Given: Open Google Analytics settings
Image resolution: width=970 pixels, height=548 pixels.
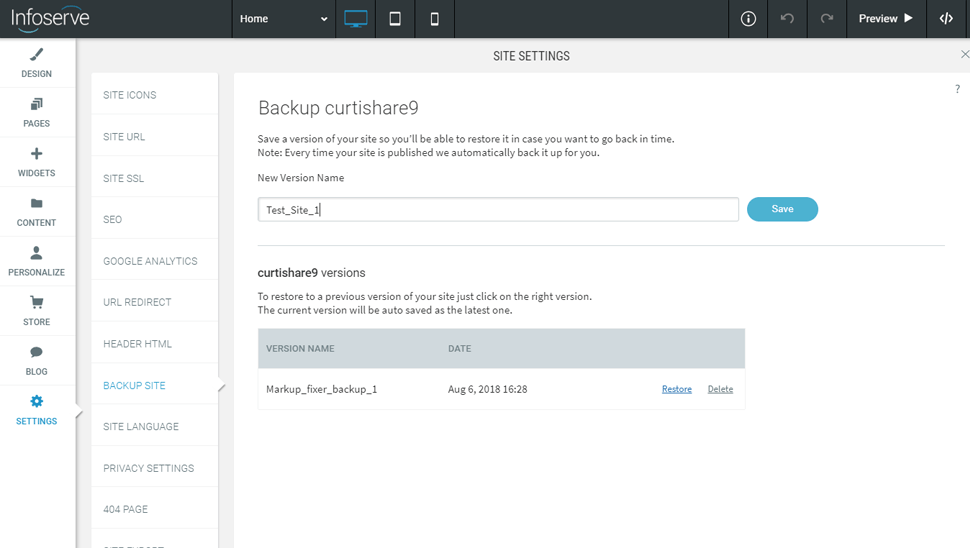Looking at the screenshot, I should [150, 261].
